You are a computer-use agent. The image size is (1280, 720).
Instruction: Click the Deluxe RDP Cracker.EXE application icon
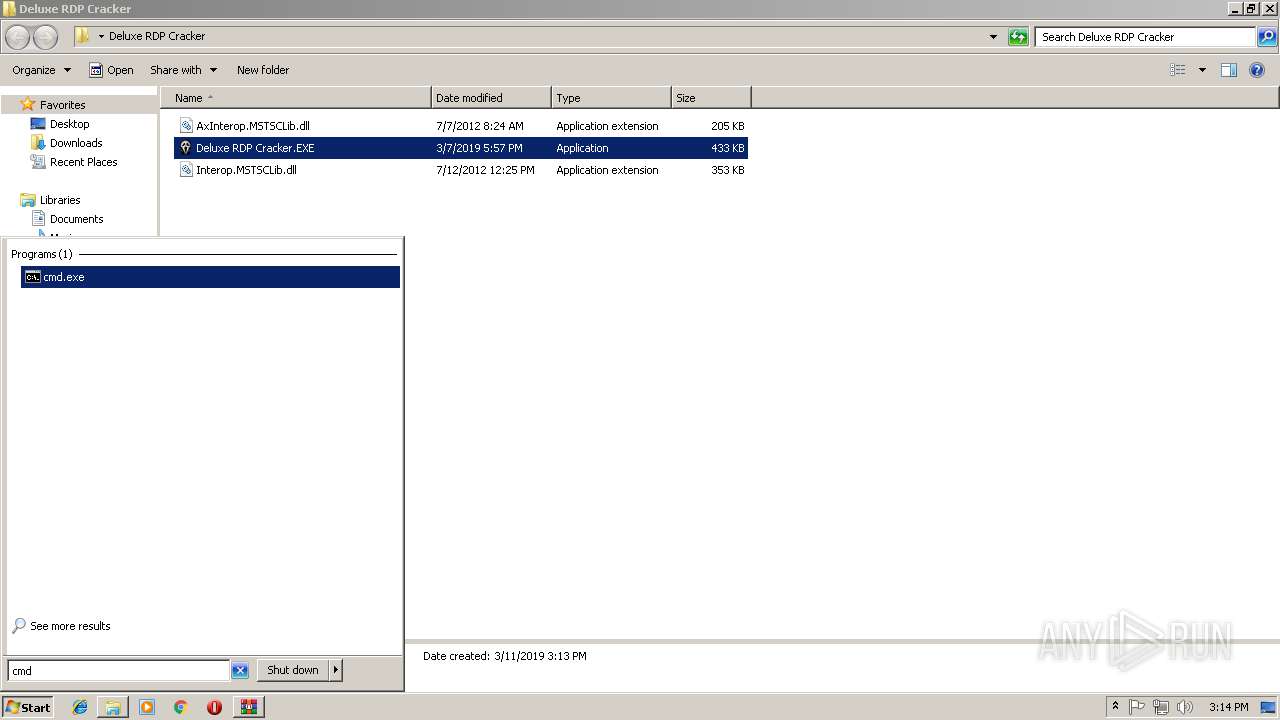185,148
